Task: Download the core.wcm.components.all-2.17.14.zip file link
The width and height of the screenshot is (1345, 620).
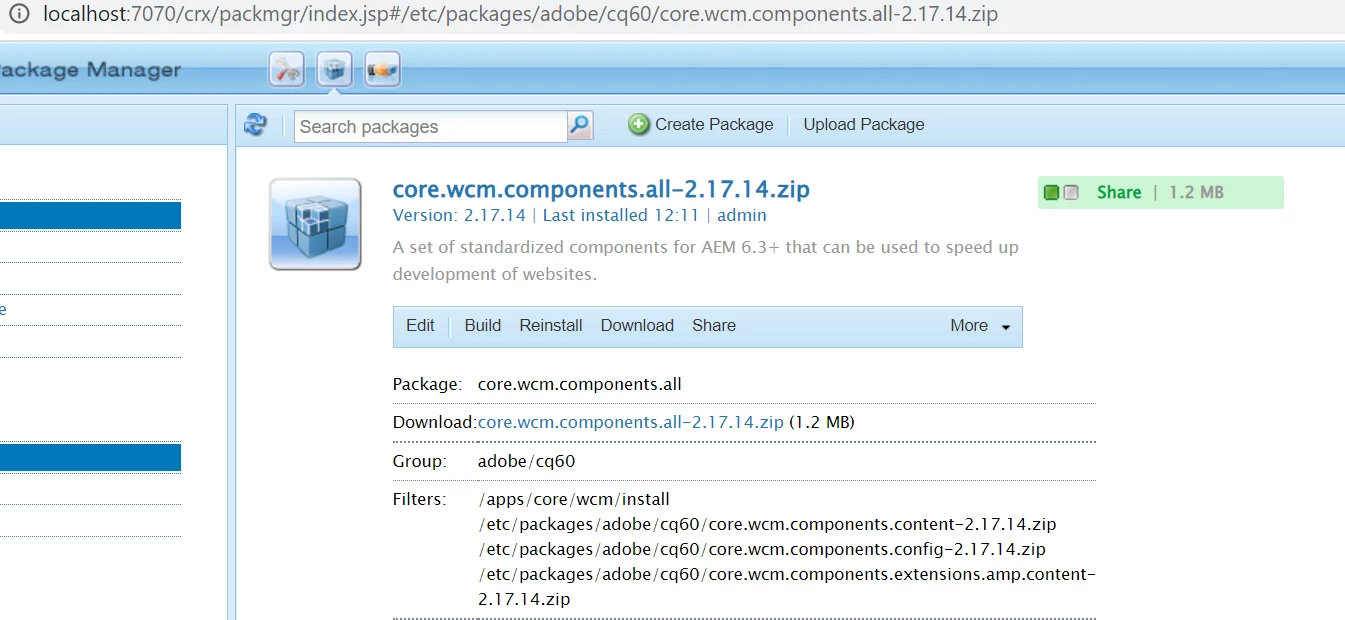Action: 631,422
